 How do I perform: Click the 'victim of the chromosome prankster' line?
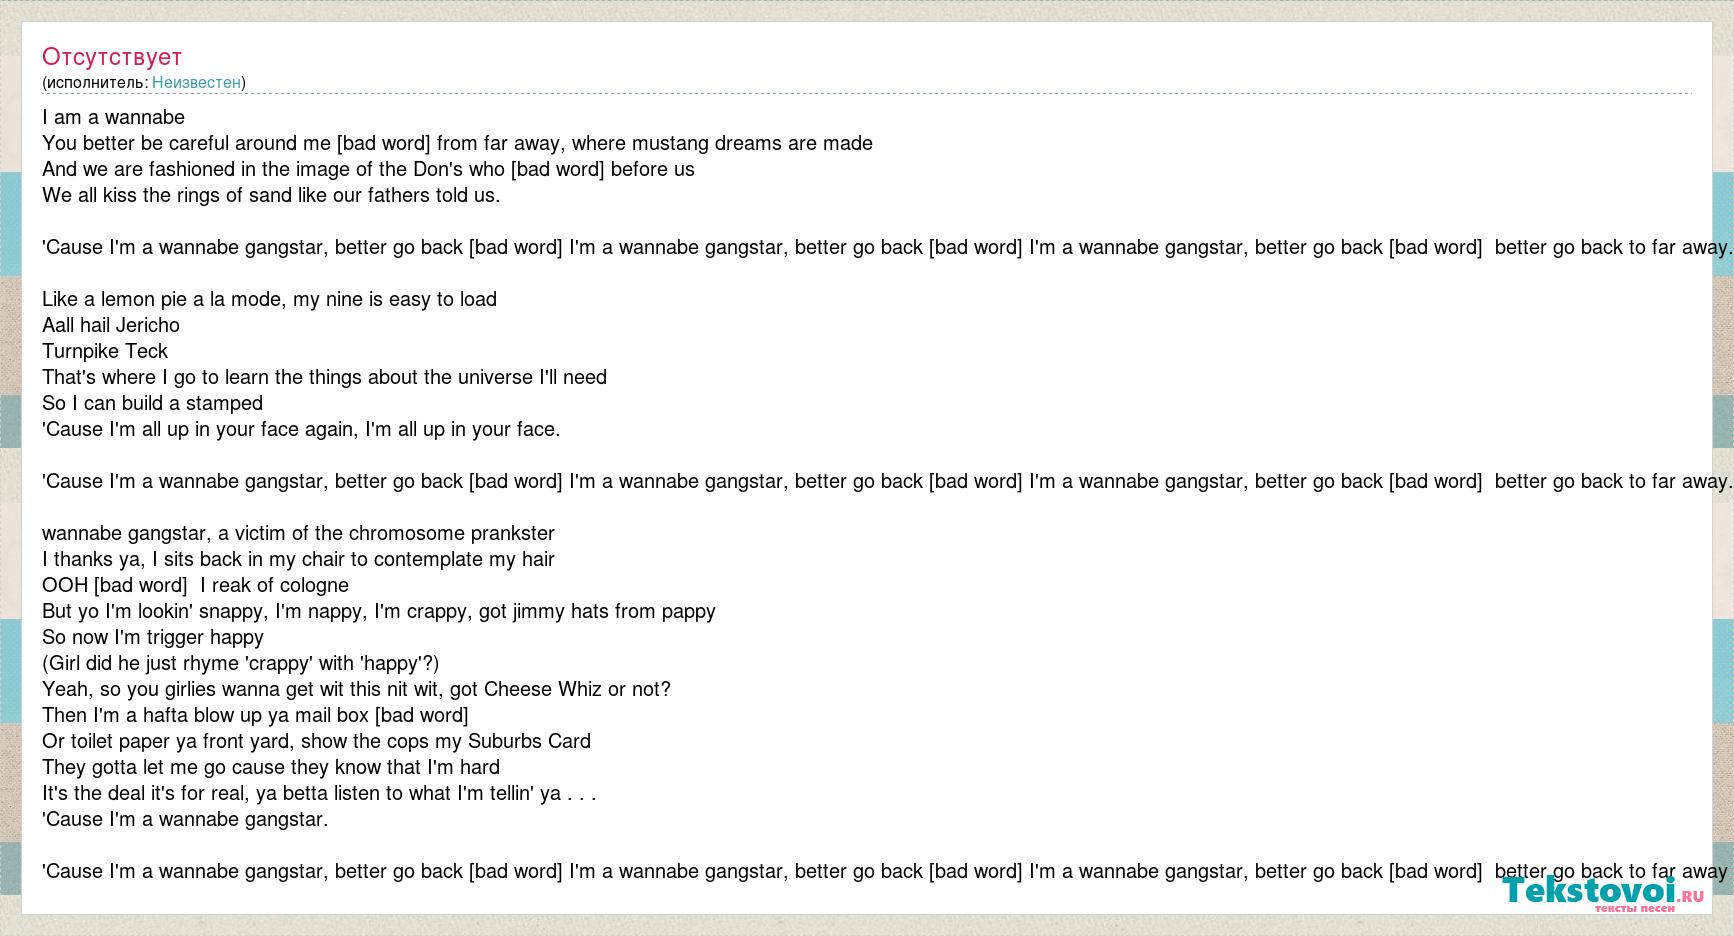click(298, 533)
